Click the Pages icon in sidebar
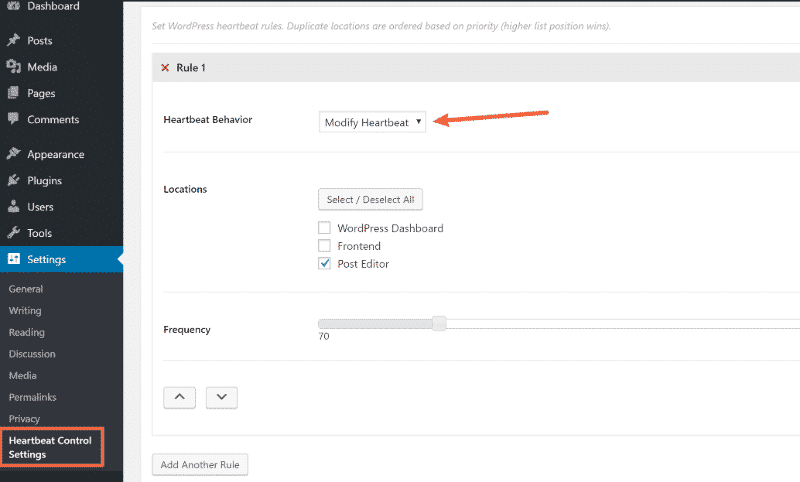Viewport: 800px width, 482px height. [13, 93]
